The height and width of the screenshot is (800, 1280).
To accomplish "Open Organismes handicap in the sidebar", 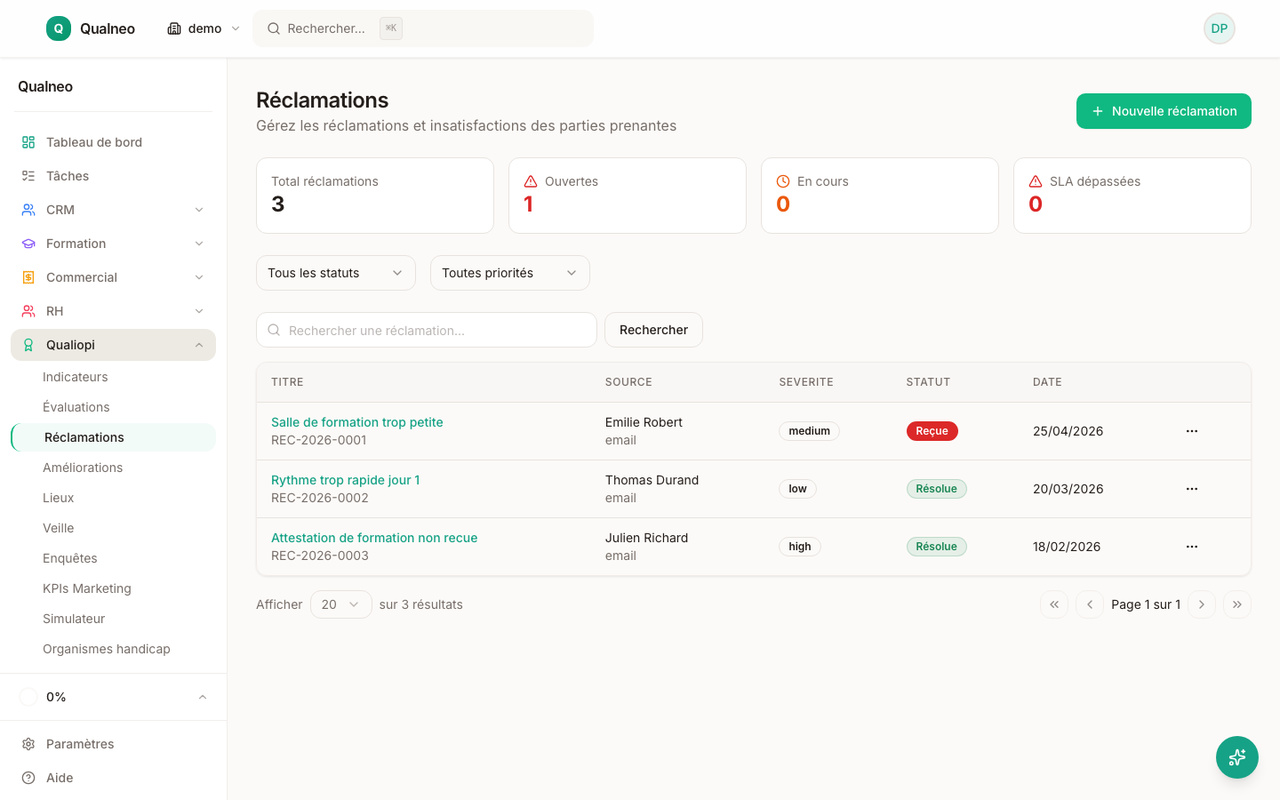I will 106,649.
